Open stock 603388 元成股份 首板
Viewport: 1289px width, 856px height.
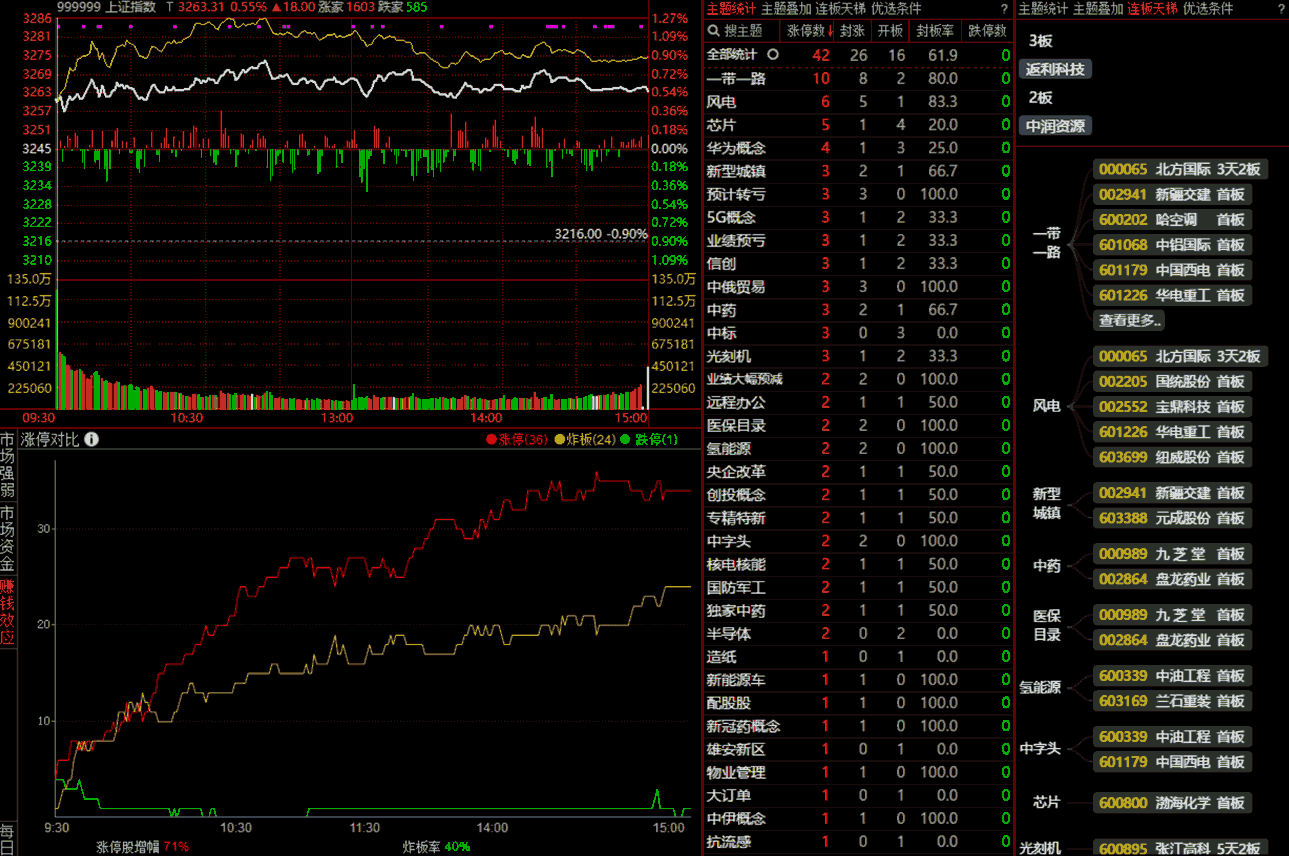pyautogui.click(x=1172, y=518)
